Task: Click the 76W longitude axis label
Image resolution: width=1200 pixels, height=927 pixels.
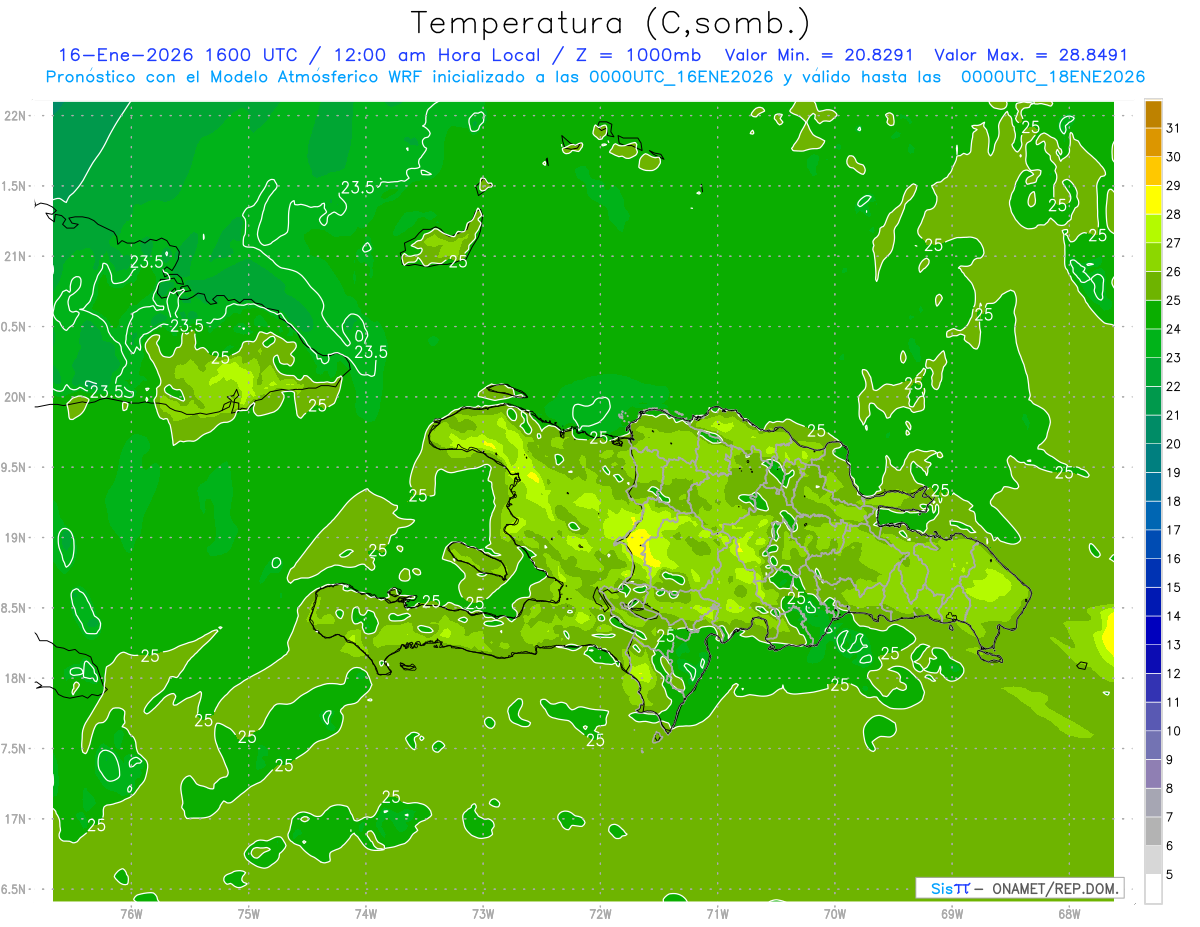Action: pos(130,913)
